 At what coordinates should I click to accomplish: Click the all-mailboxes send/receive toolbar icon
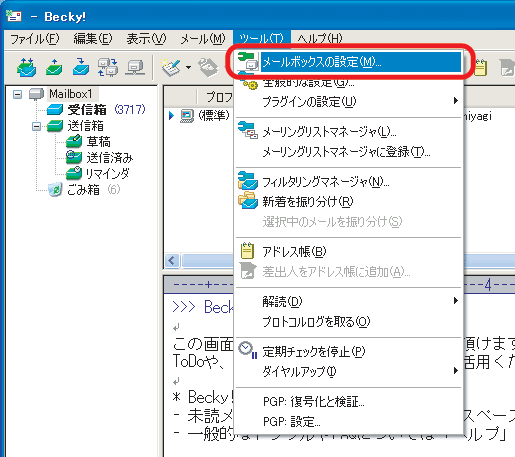pyautogui.click(x=108, y=67)
